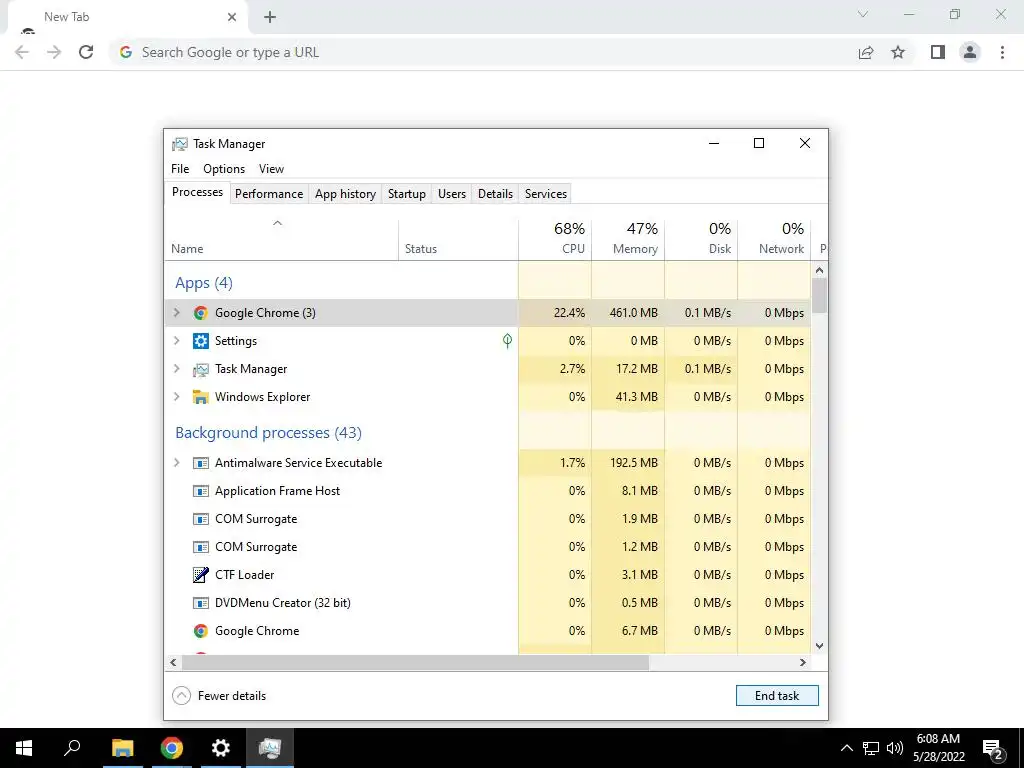Switch to the App history tab

[345, 194]
